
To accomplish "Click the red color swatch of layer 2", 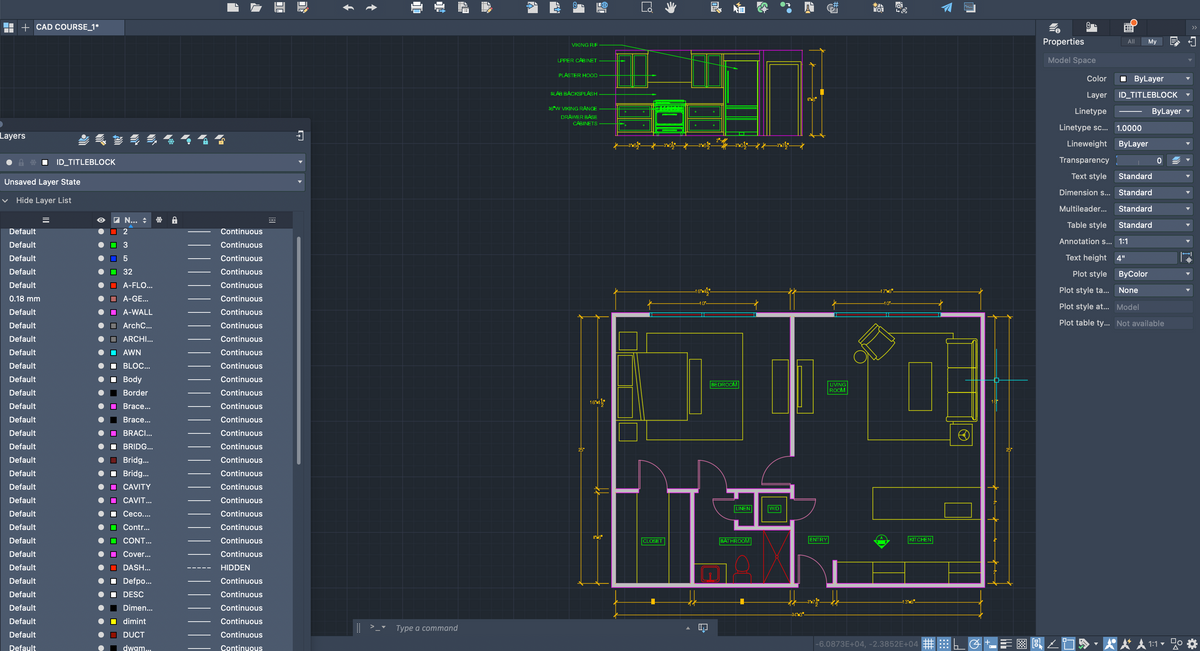I will click(113, 231).
